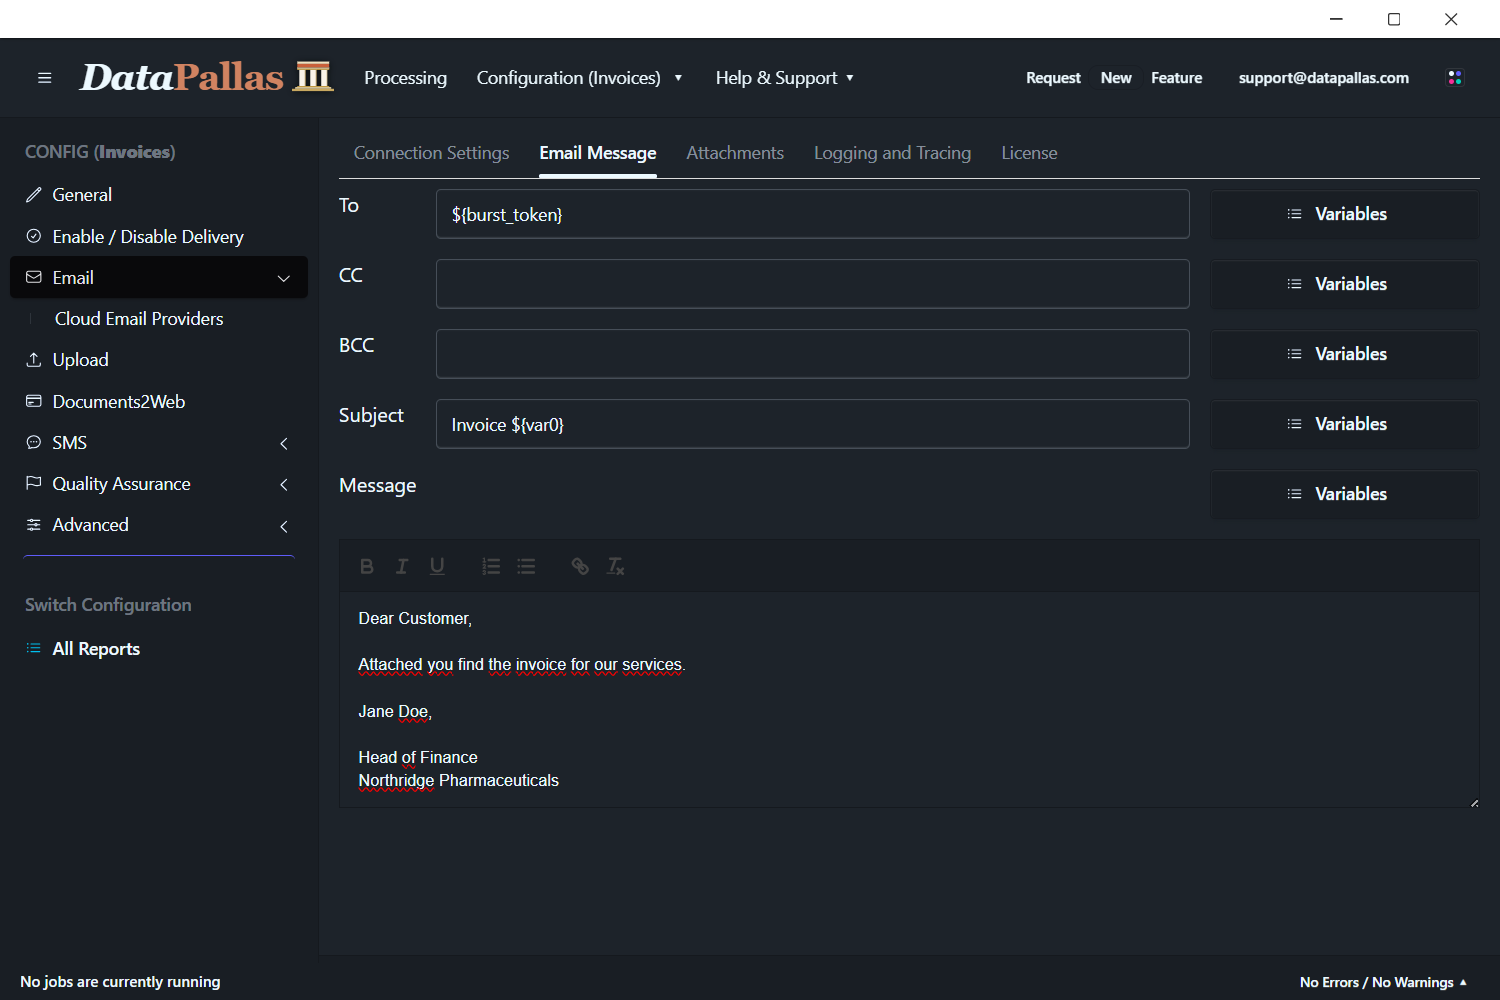Click the list icon in To row's Variables button

coord(1294,214)
